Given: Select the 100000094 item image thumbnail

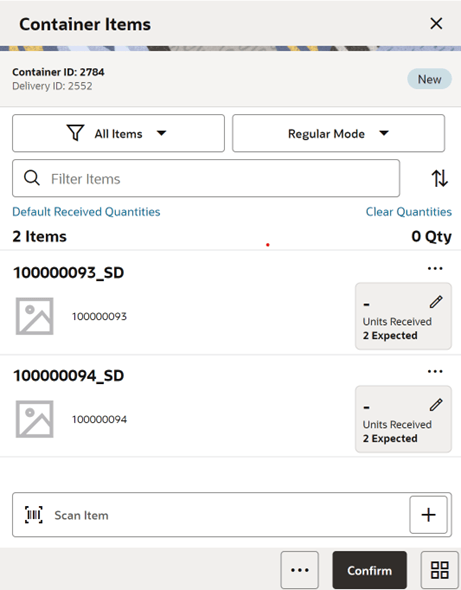Looking at the screenshot, I should coord(35,419).
